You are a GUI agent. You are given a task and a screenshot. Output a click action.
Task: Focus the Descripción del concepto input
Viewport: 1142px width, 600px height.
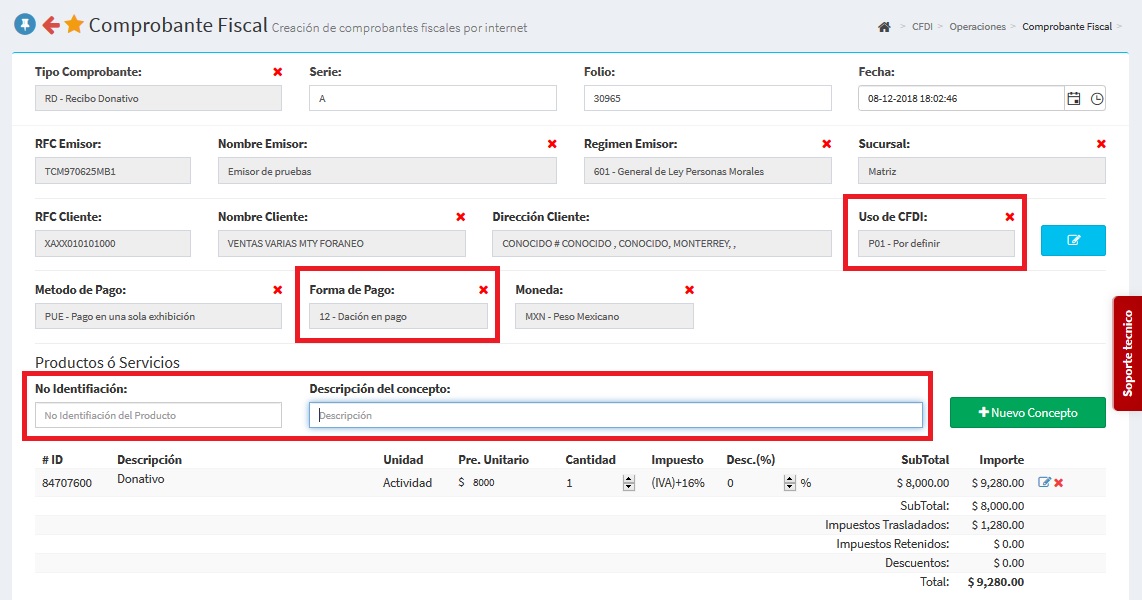tap(615, 415)
